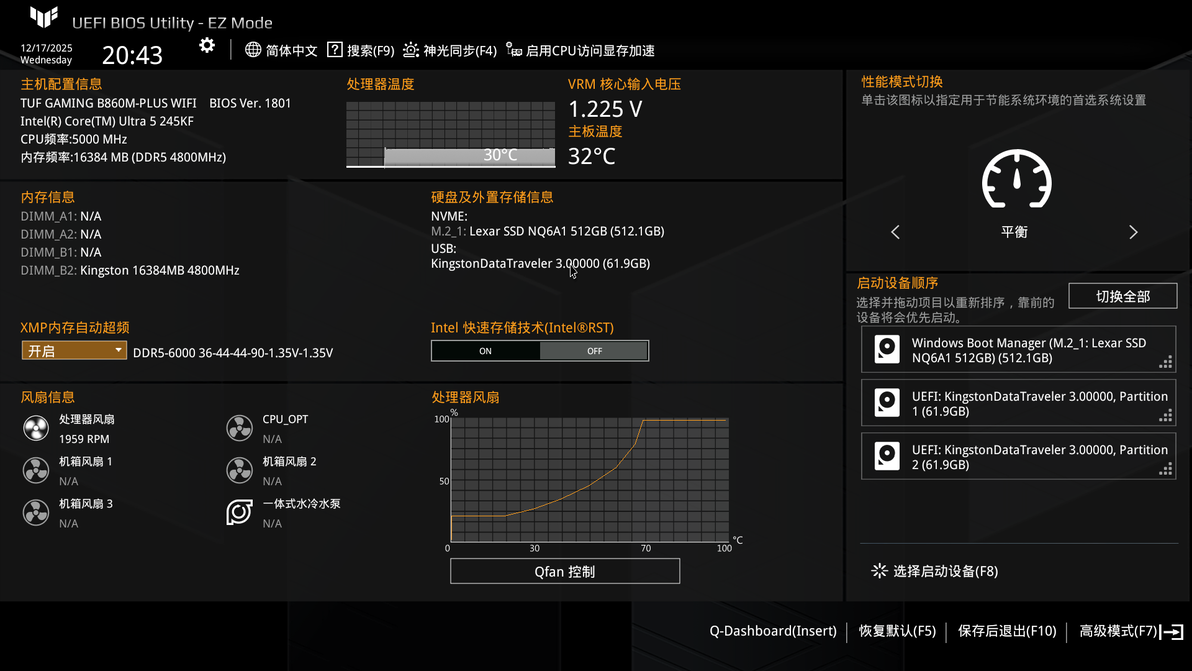Click the 20:43 clock time
Screen dimensions: 1192x671
[x=132, y=55]
